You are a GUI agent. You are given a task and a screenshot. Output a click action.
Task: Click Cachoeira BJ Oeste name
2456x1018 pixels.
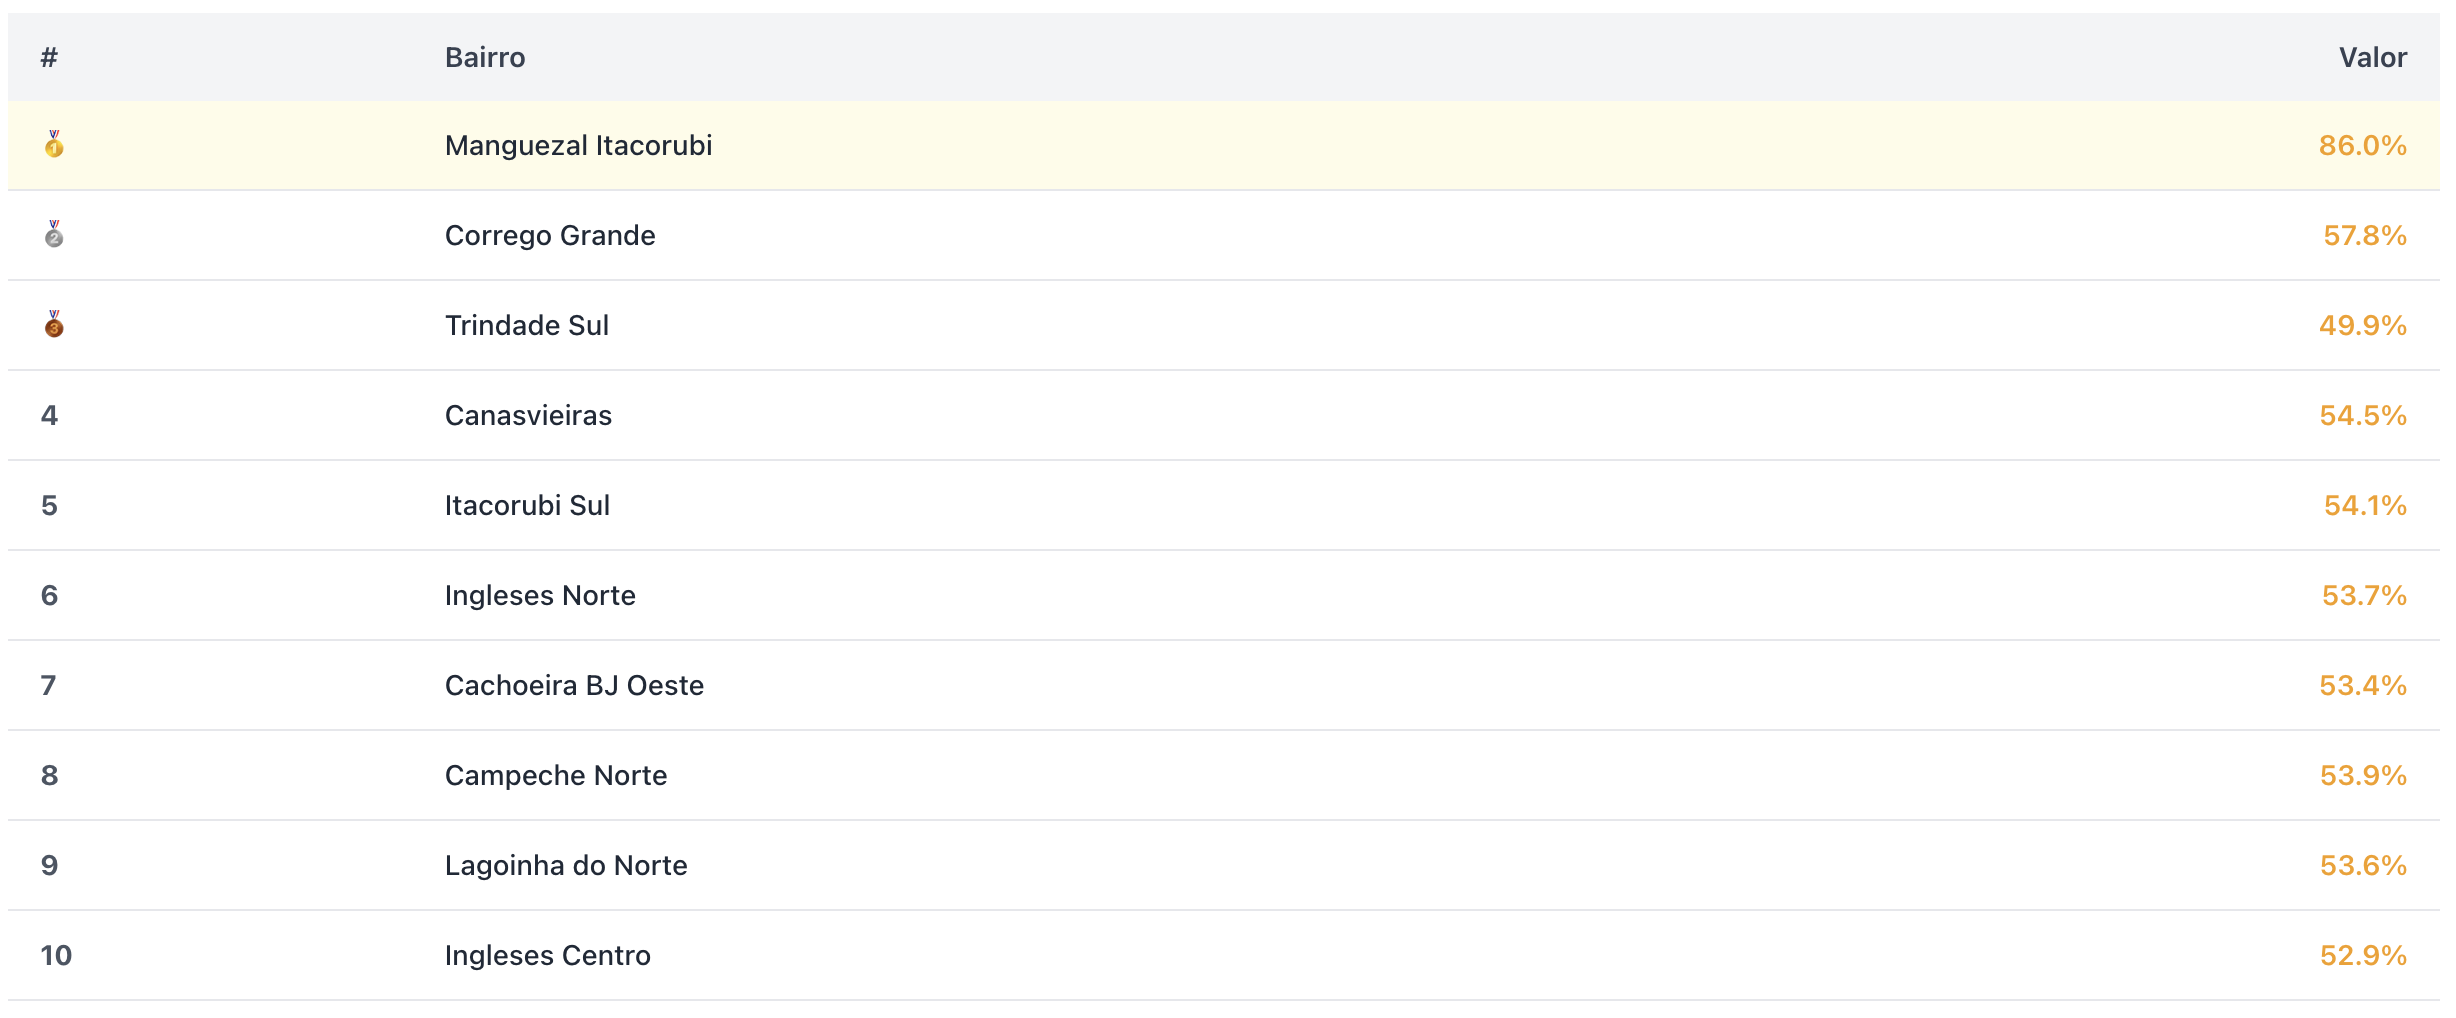tap(574, 685)
